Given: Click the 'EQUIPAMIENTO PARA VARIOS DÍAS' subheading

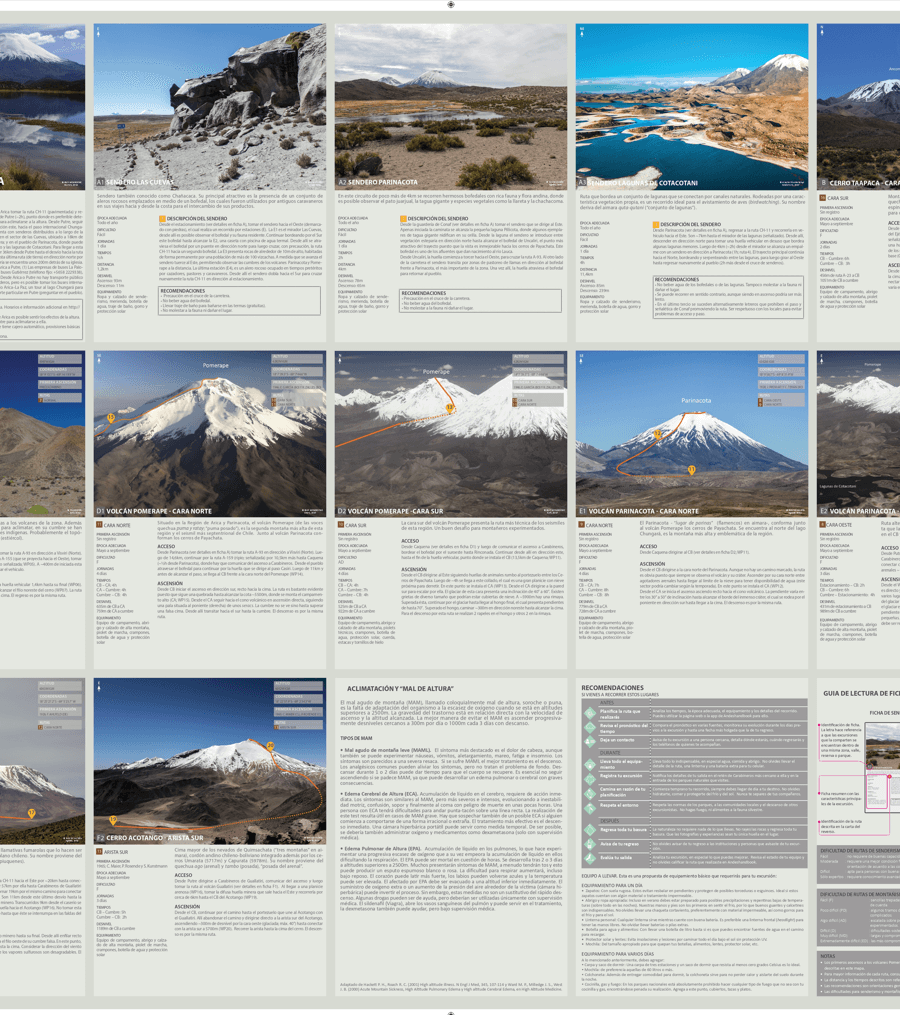Looking at the screenshot, I should [617, 954].
